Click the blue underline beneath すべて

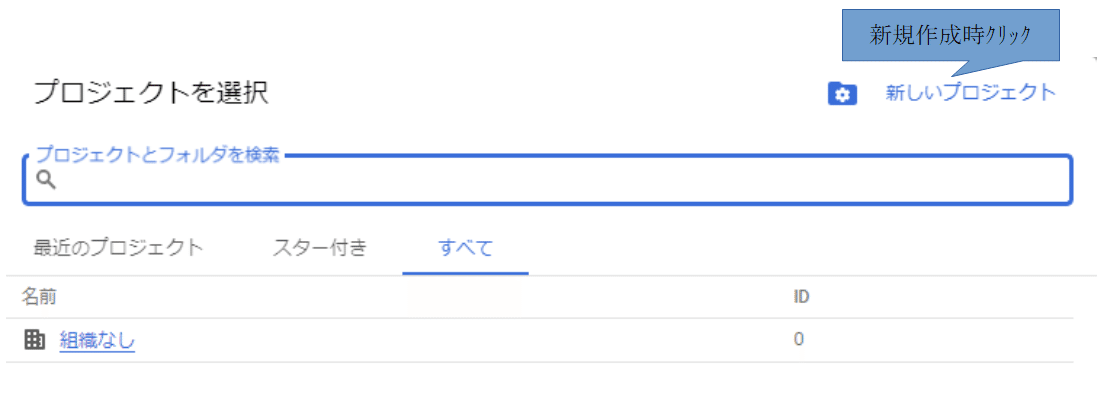pos(466,273)
